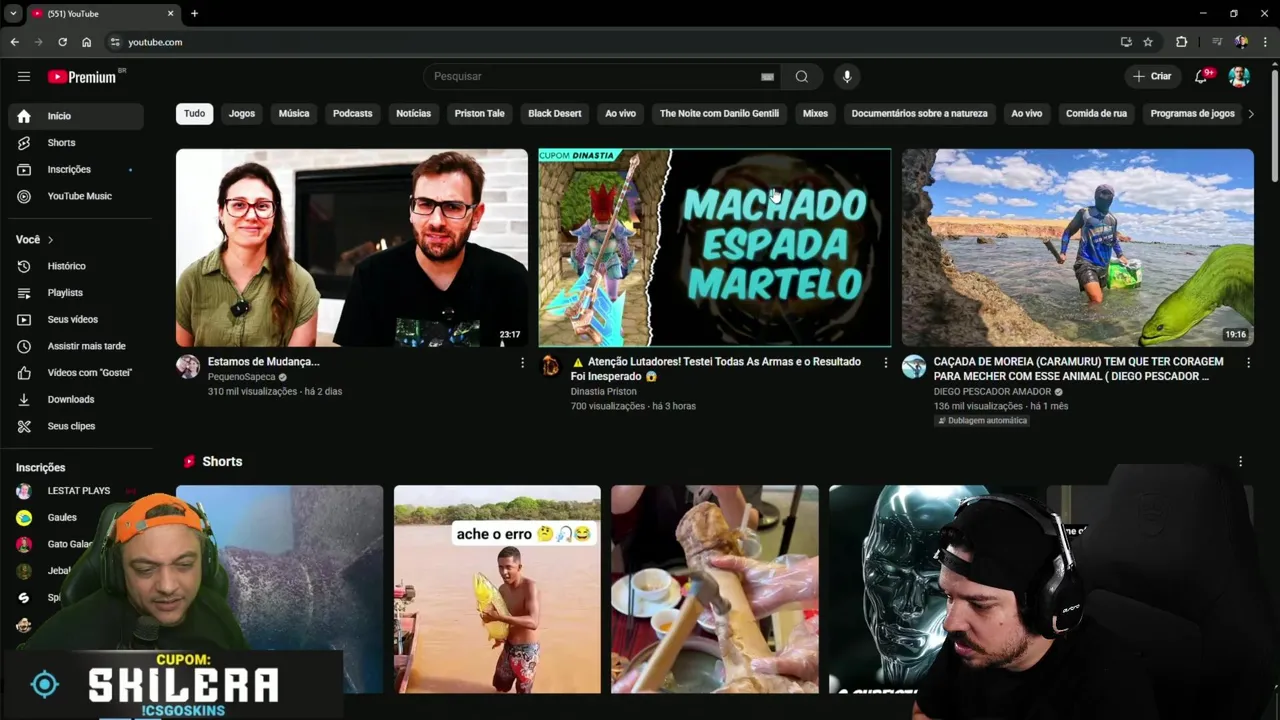Open the on-screen keyboard icon in search box
This screenshot has height=720, width=1280.
(x=767, y=76)
